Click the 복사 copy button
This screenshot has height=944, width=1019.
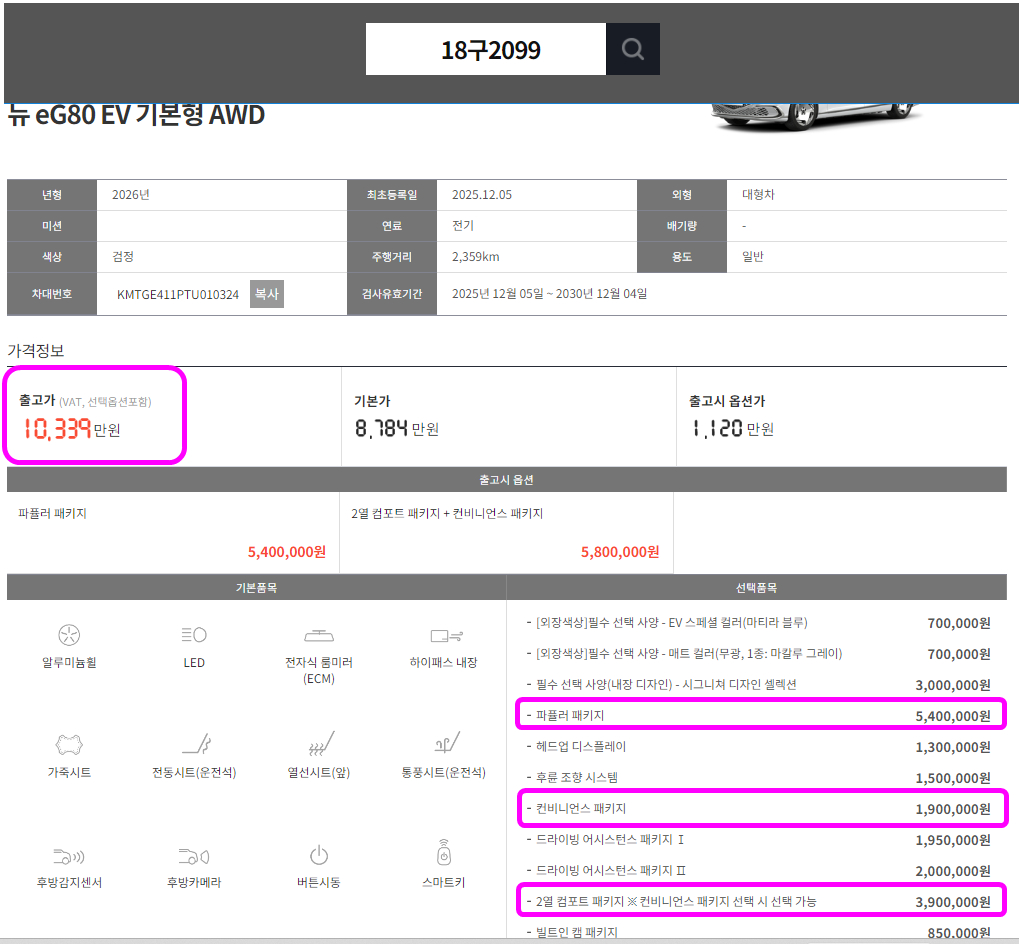click(x=266, y=294)
